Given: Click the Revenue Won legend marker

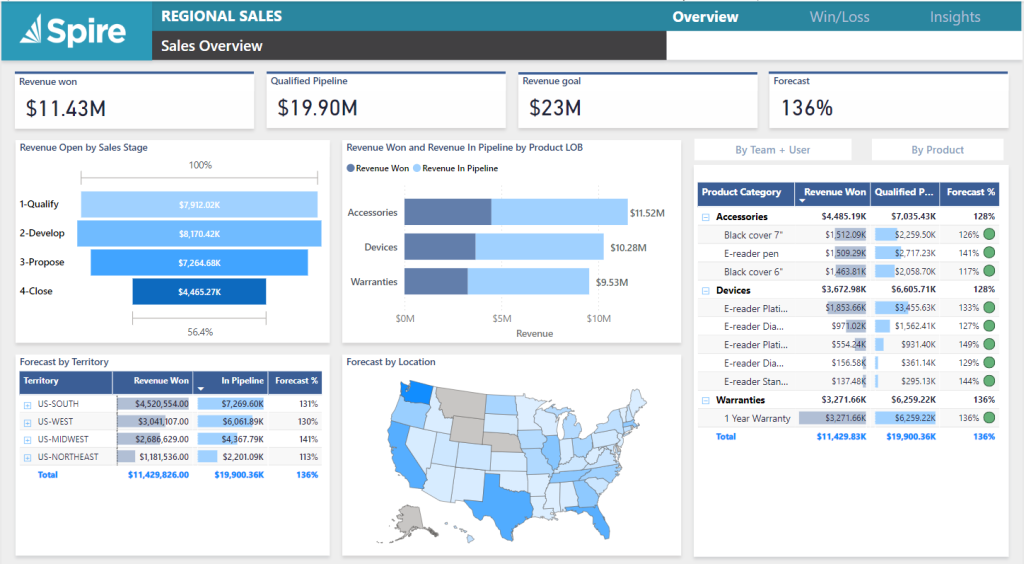Looking at the screenshot, I should point(351,168).
